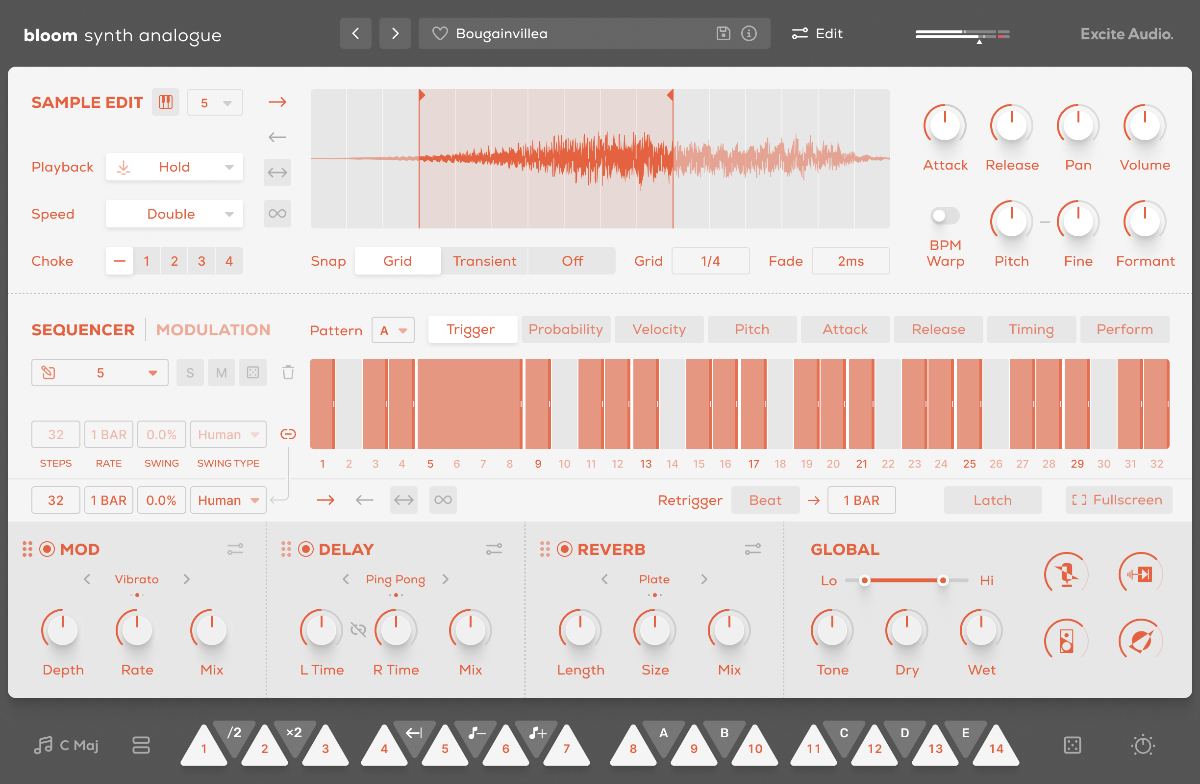Image resolution: width=1200 pixels, height=784 pixels.
Task: Enable sample infinite loop mode
Action: pyautogui.click(x=277, y=213)
